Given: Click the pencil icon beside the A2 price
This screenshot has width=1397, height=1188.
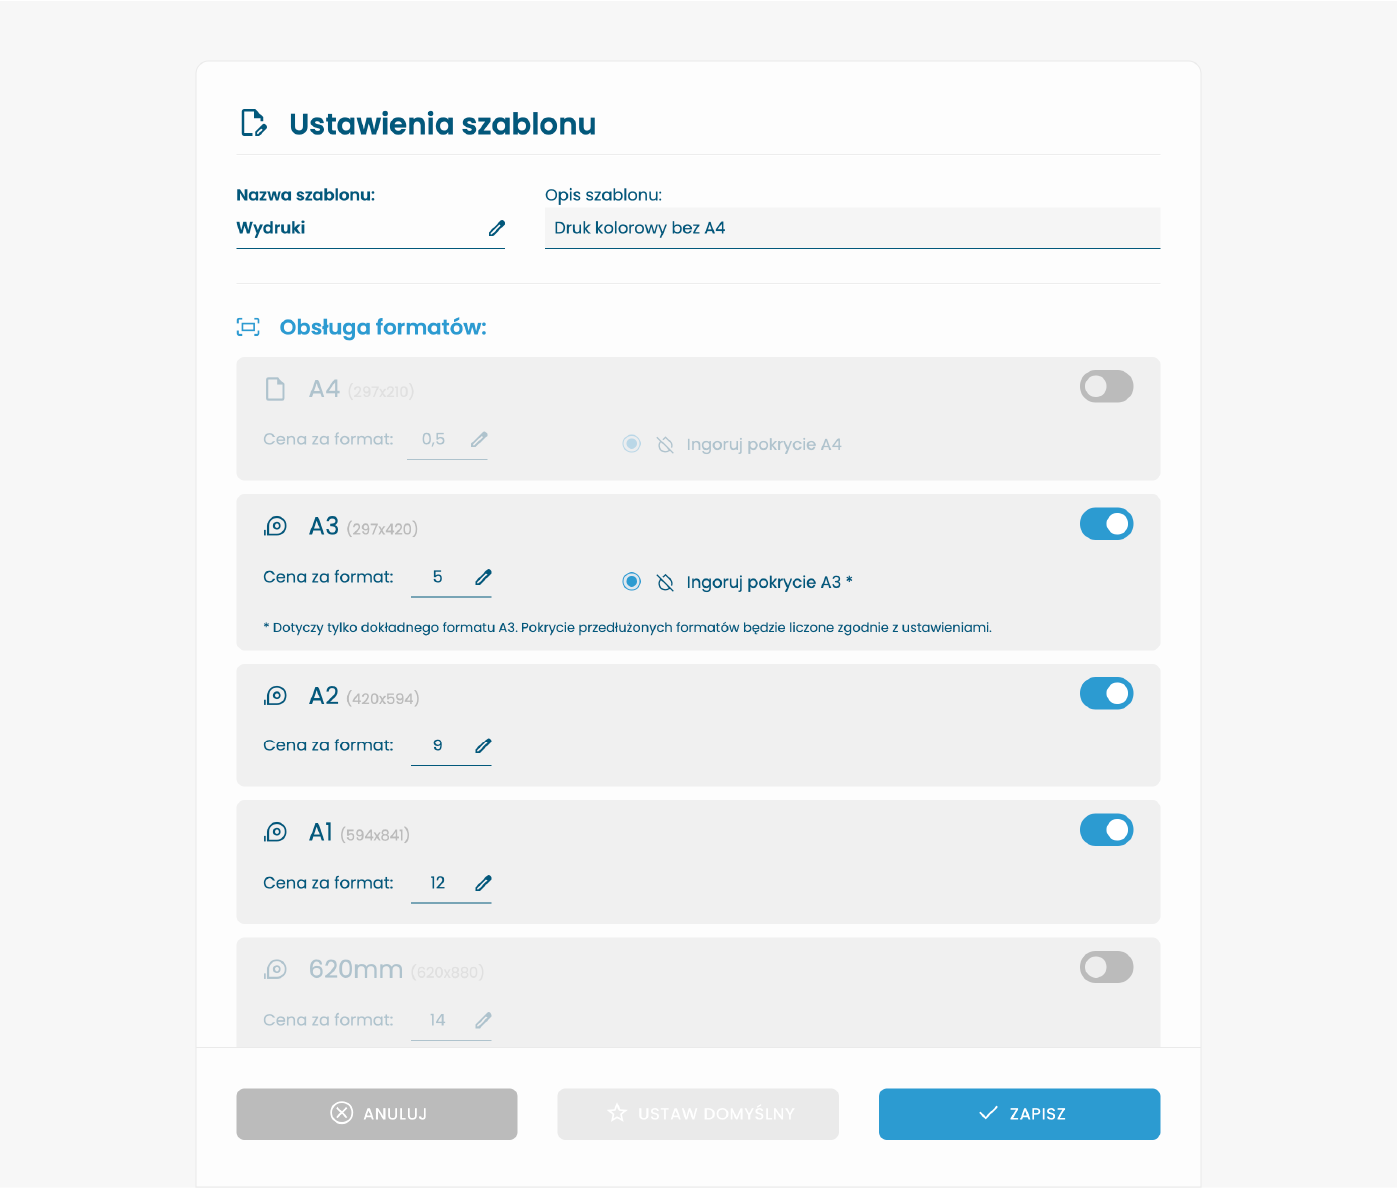Looking at the screenshot, I should coord(483,745).
